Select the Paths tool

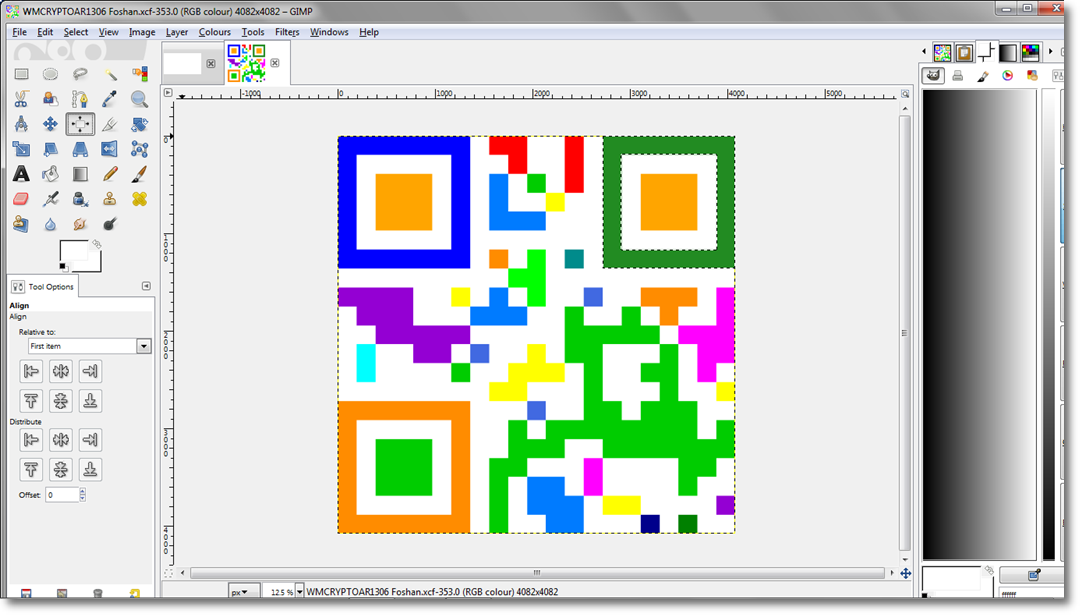tap(80, 99)
